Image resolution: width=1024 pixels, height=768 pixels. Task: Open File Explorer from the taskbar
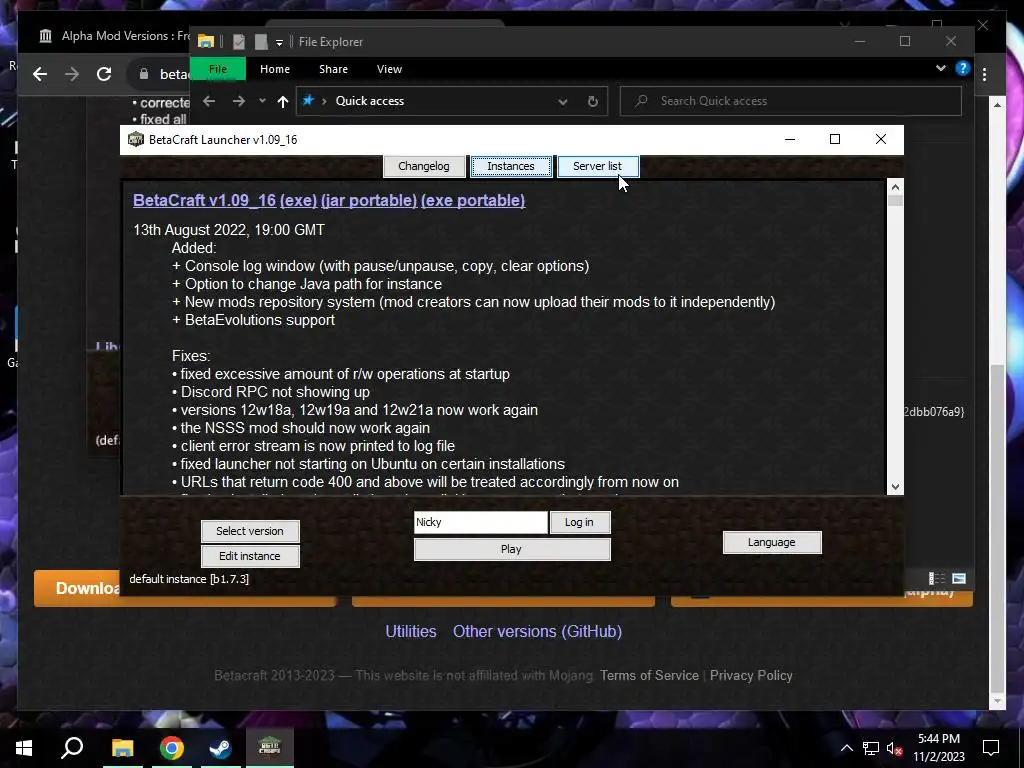click(x=122, y=748)
